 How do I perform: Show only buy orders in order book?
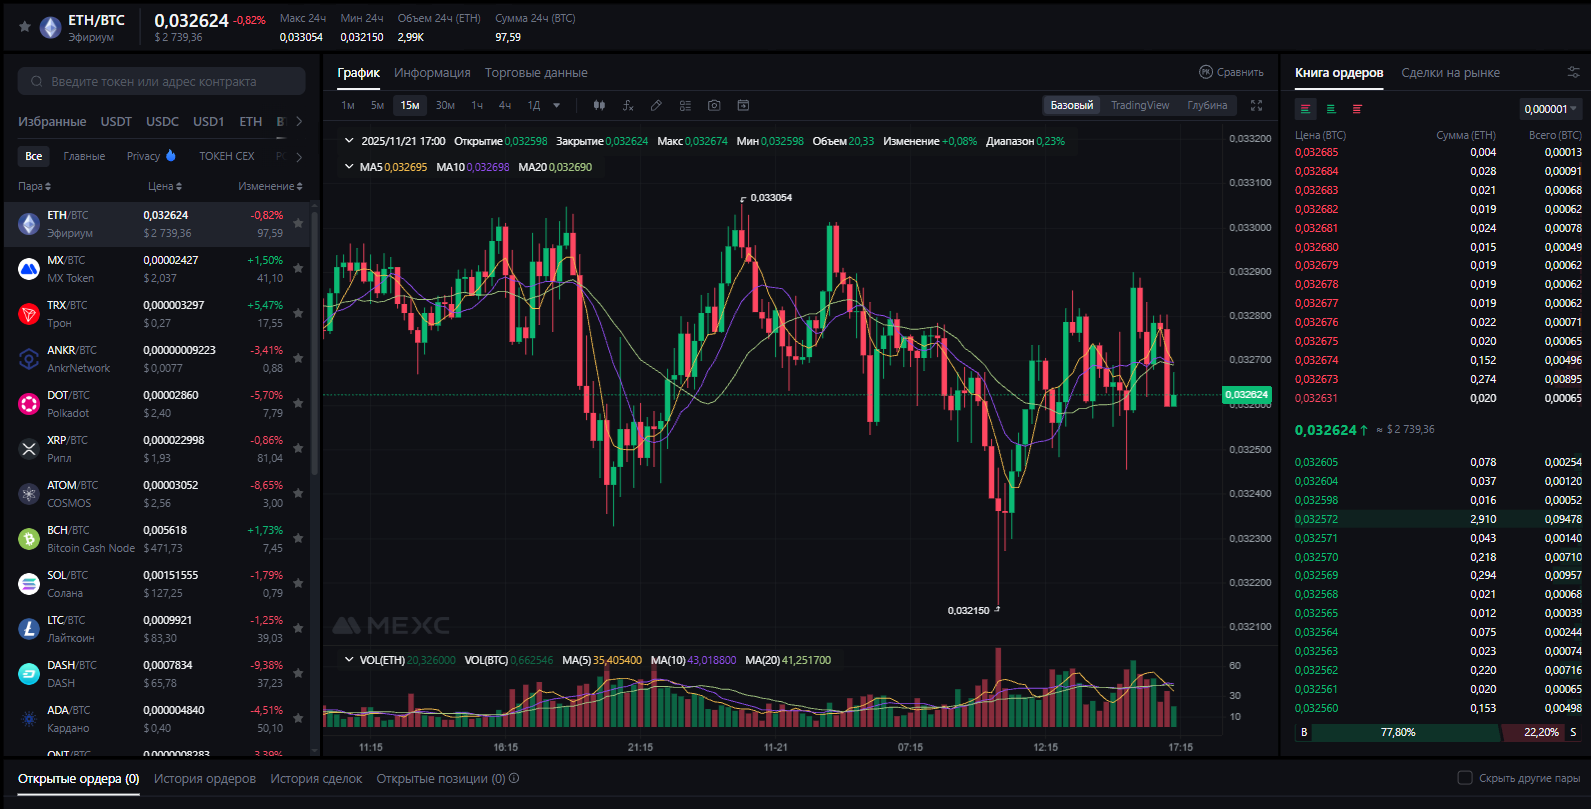click(x=1331, y=109)
